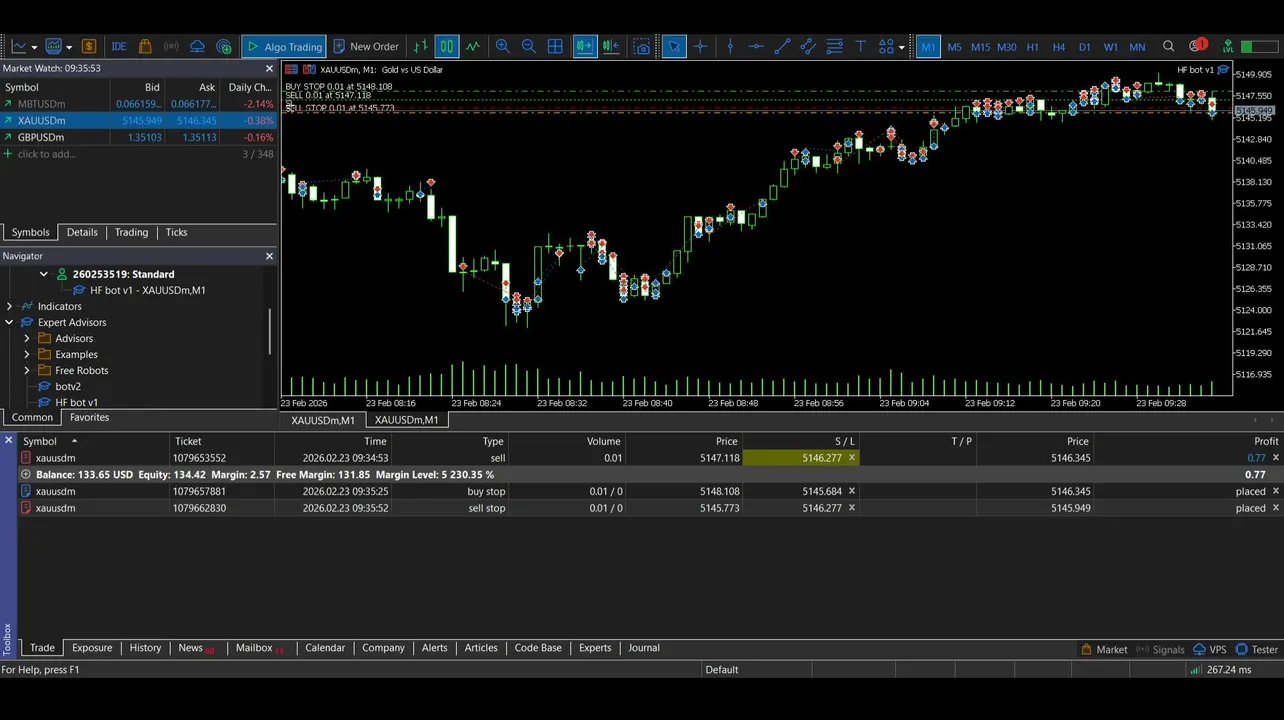Click the New Order button
Viewport: 1284px width, 720px height.
(x=365, y=46)
